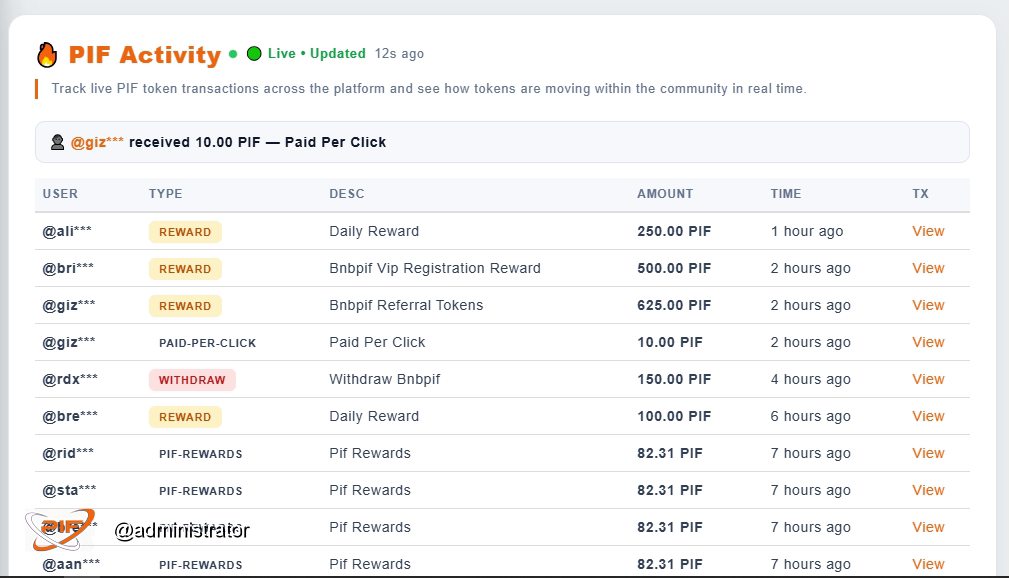Click the red WITHDRAW type badge
This screenshot has height=578, width=1009.
(x=192, y=380)
